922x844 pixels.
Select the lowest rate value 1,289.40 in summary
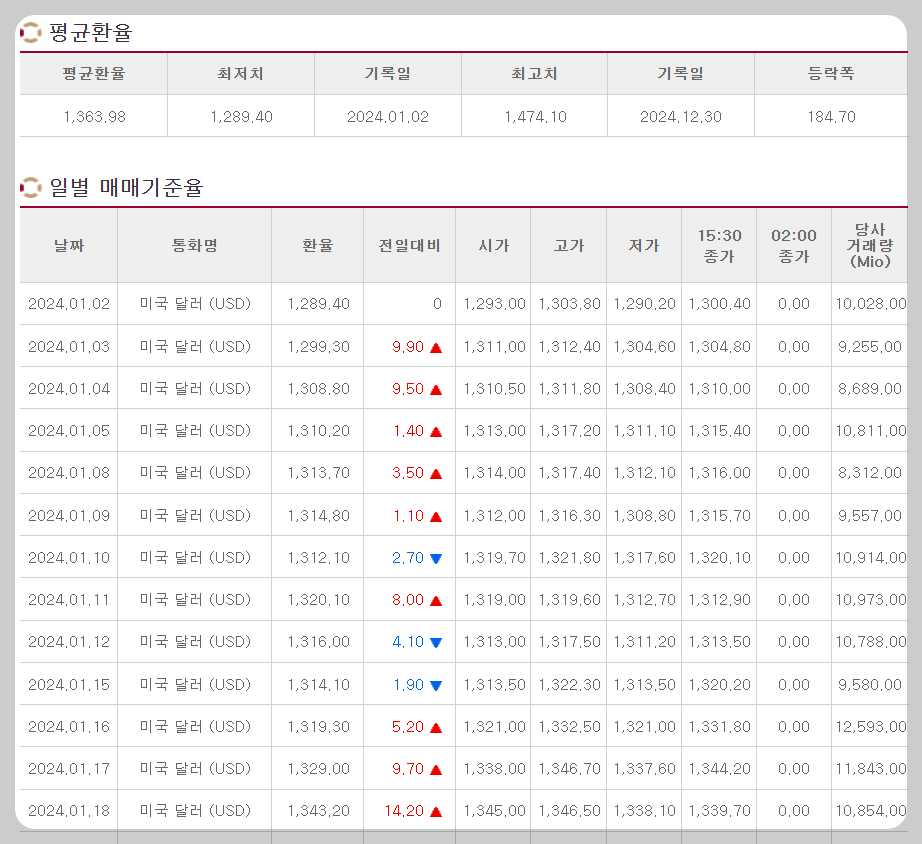241,116
